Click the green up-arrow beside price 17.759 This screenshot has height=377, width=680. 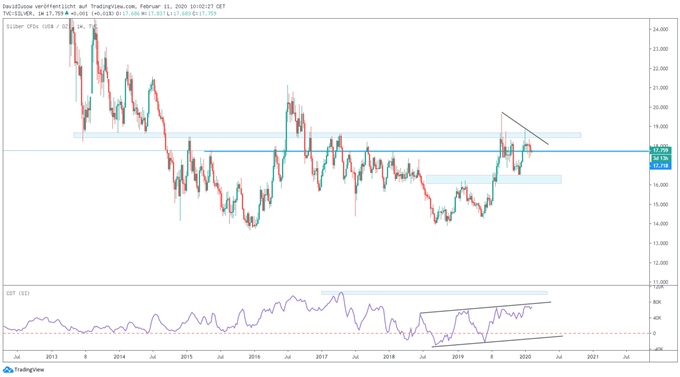coord(66,13)
